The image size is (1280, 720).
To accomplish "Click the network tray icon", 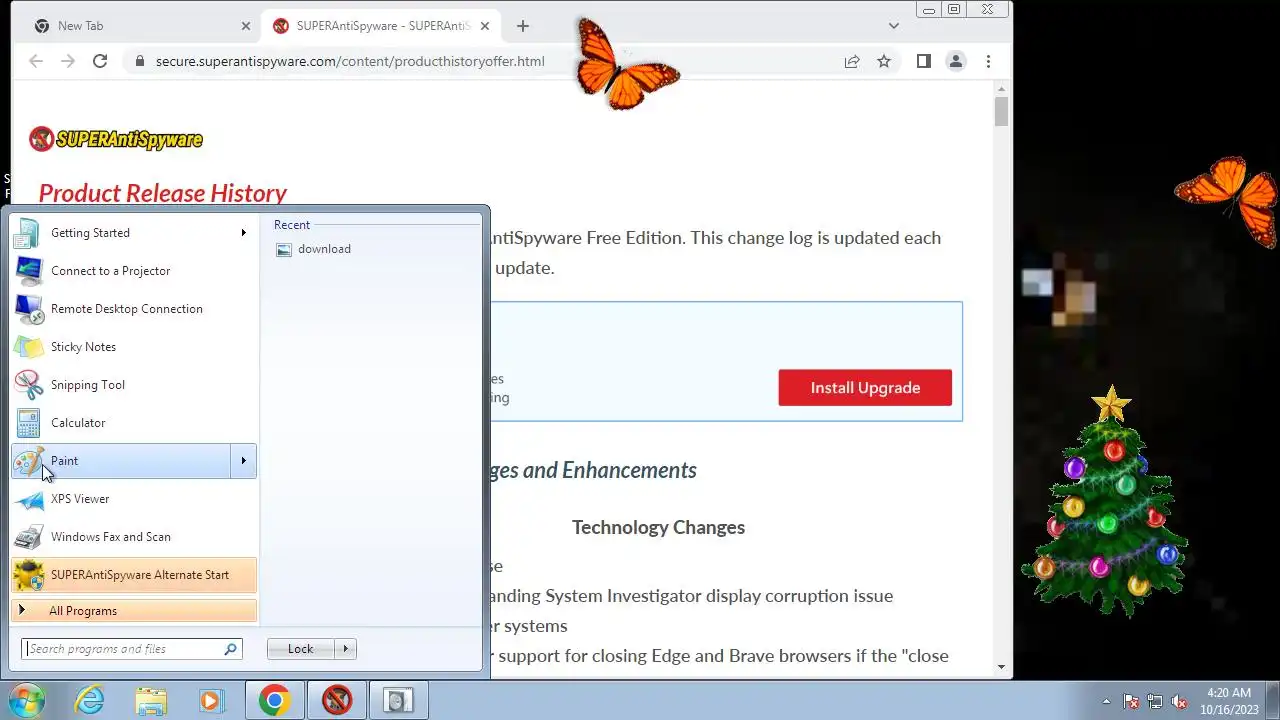I will pyautogui.click(x=1155, y=701).
